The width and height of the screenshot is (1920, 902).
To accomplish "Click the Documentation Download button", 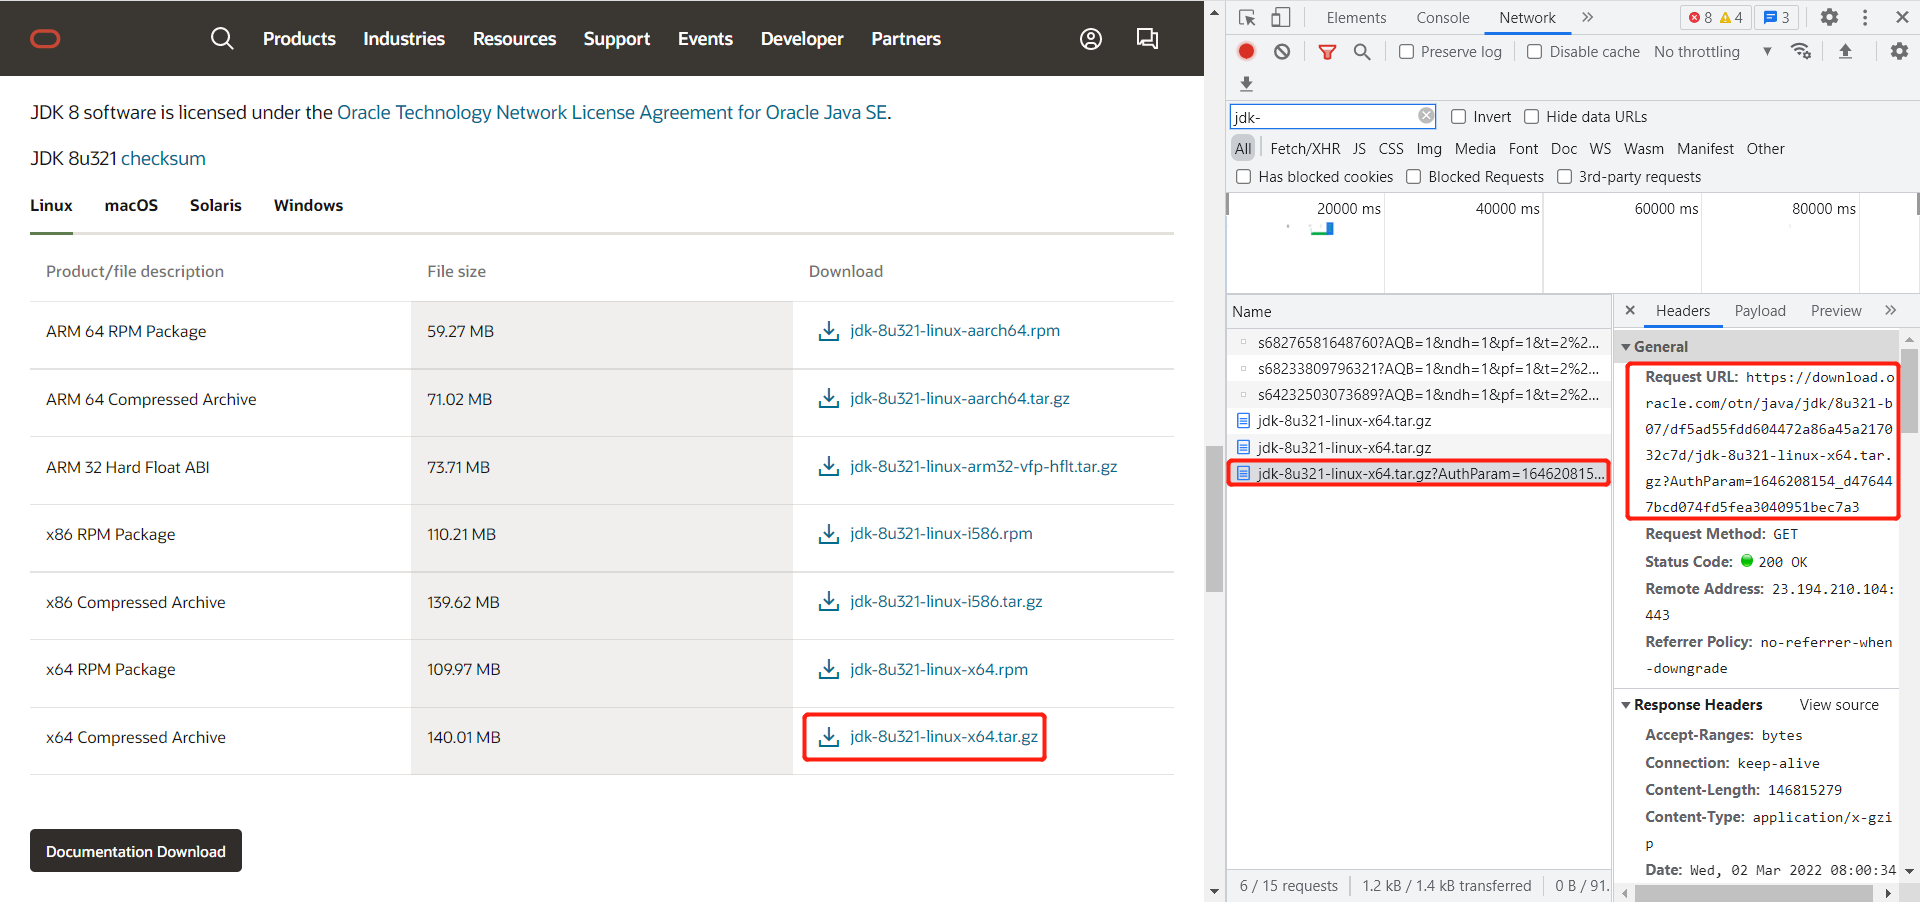I will point(135,851).
